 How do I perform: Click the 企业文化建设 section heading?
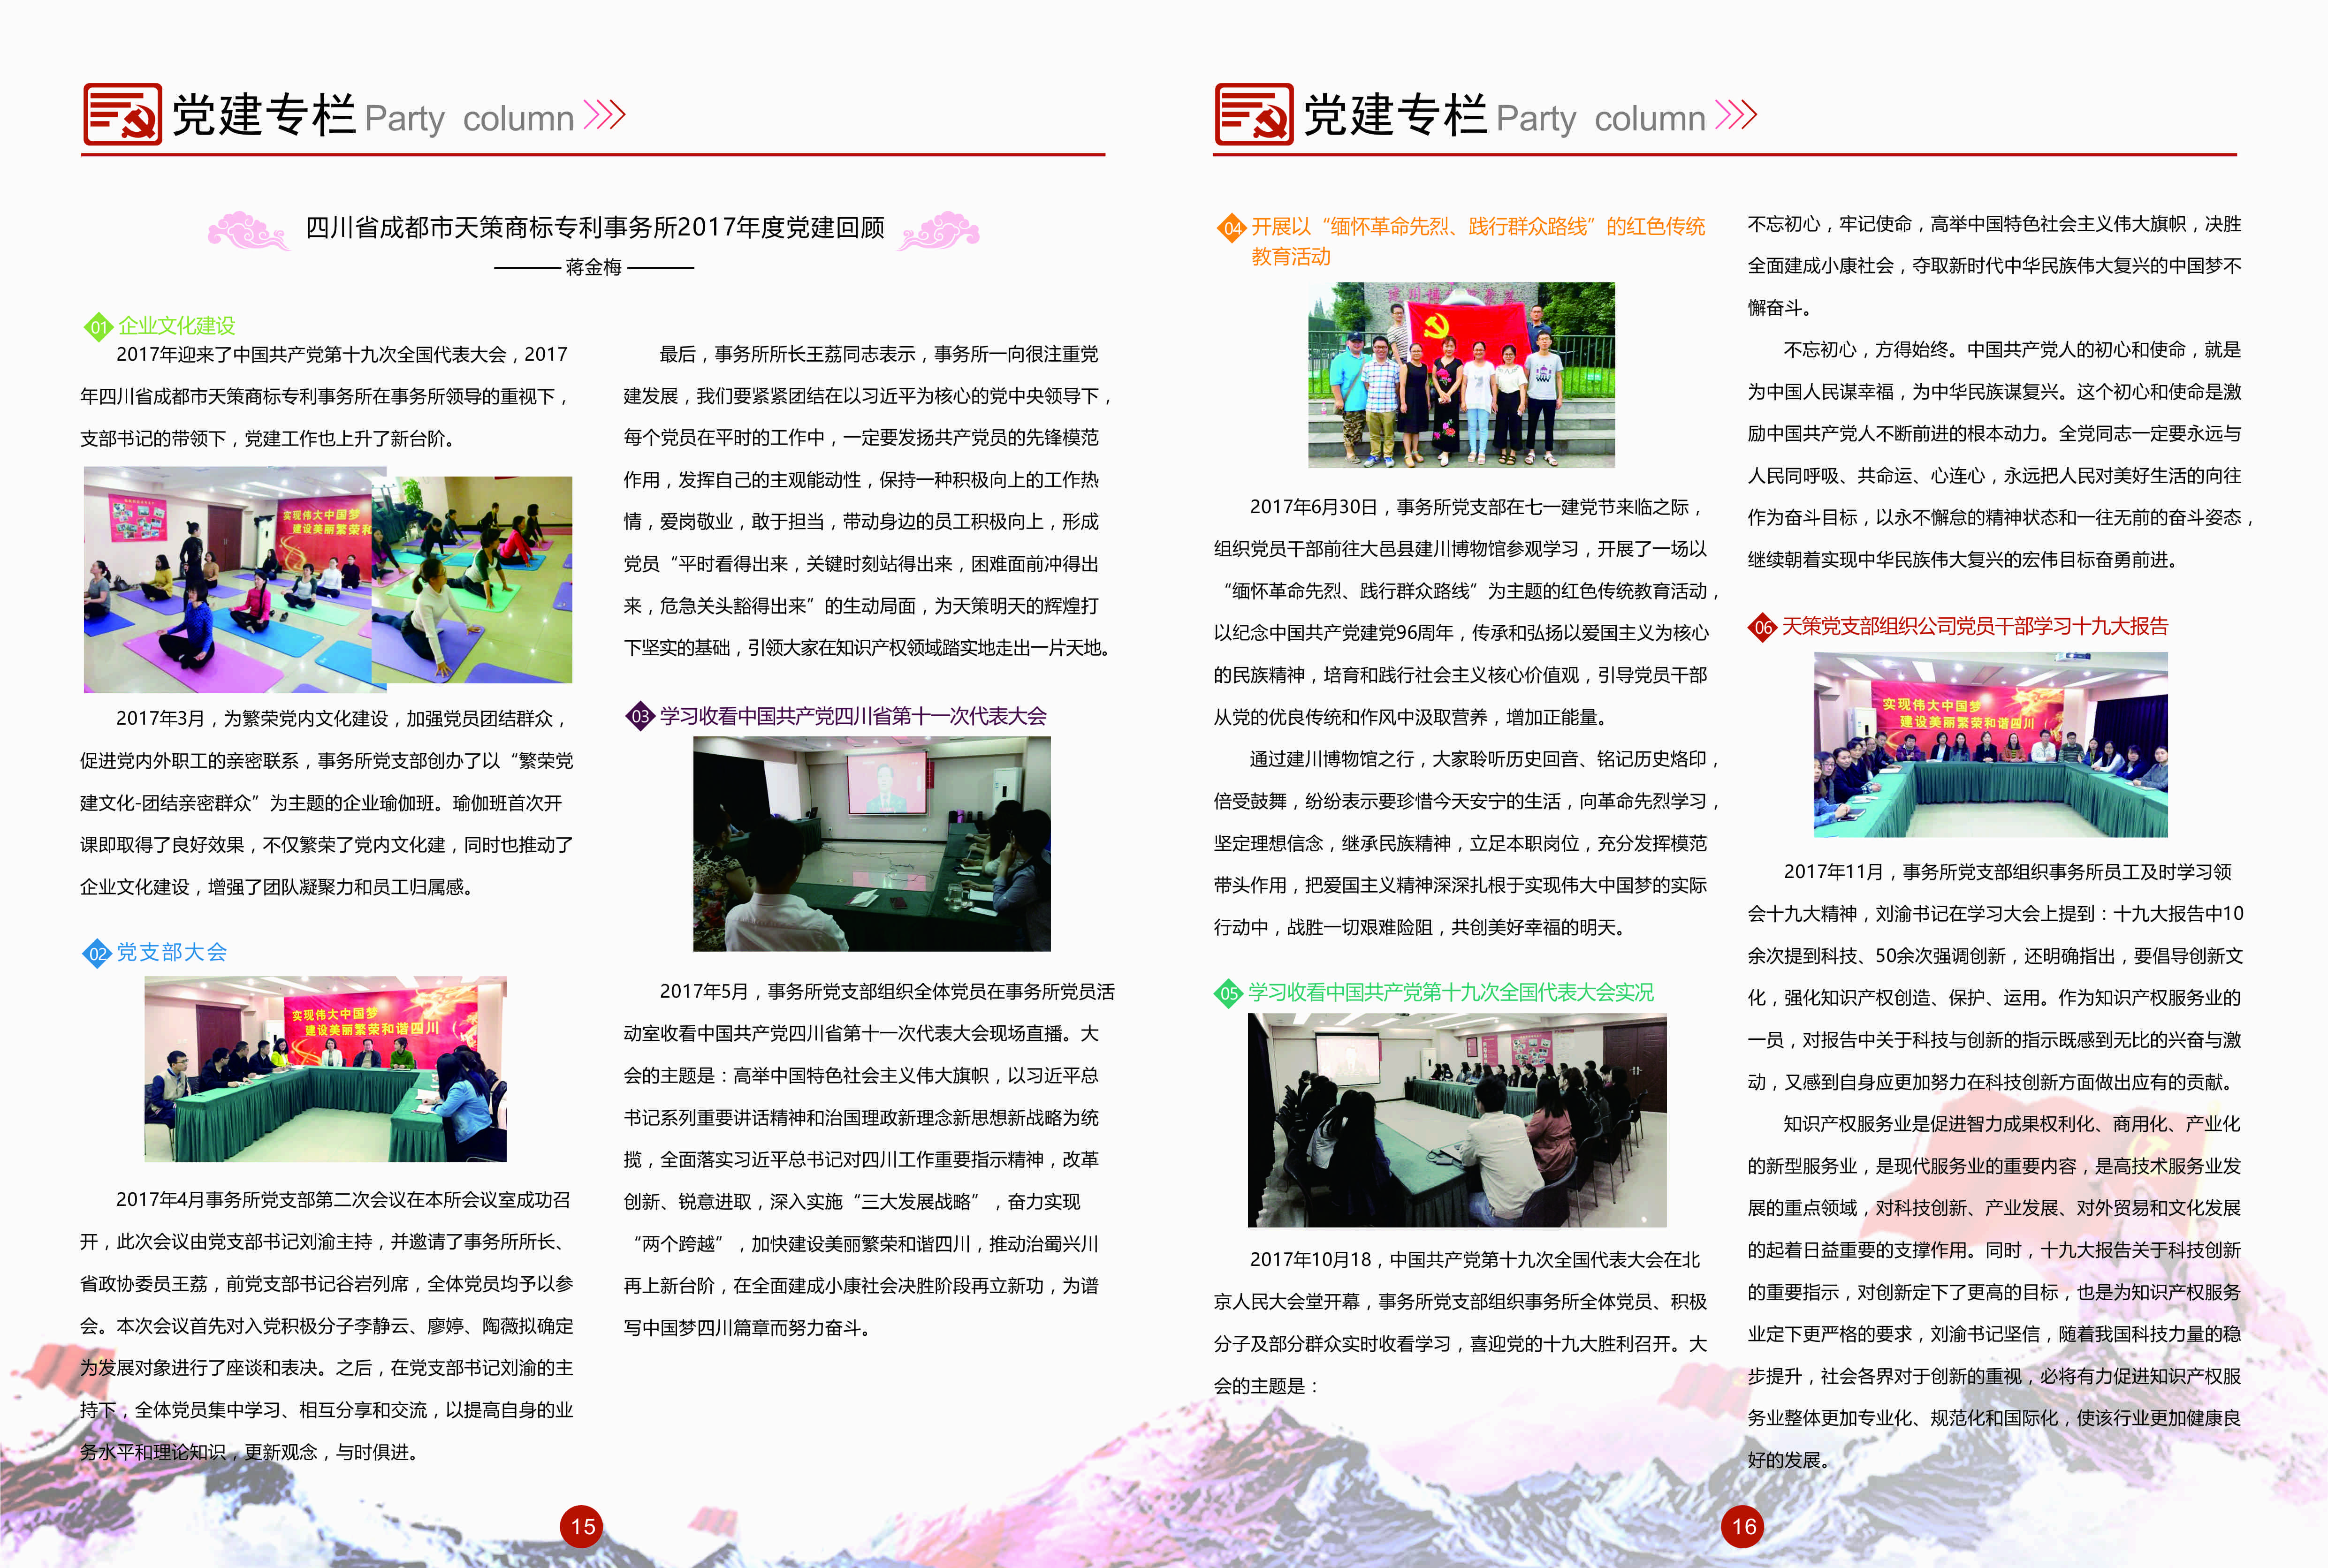tap(176, 326)
